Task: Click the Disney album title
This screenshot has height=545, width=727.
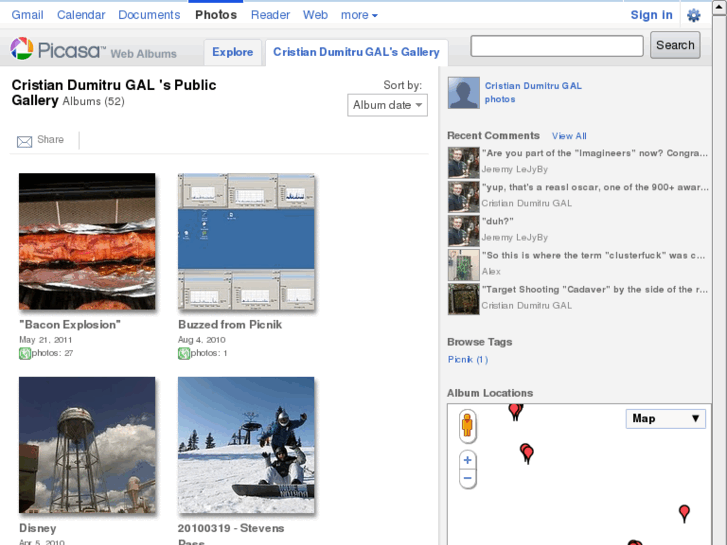Action: pos(38,528)
